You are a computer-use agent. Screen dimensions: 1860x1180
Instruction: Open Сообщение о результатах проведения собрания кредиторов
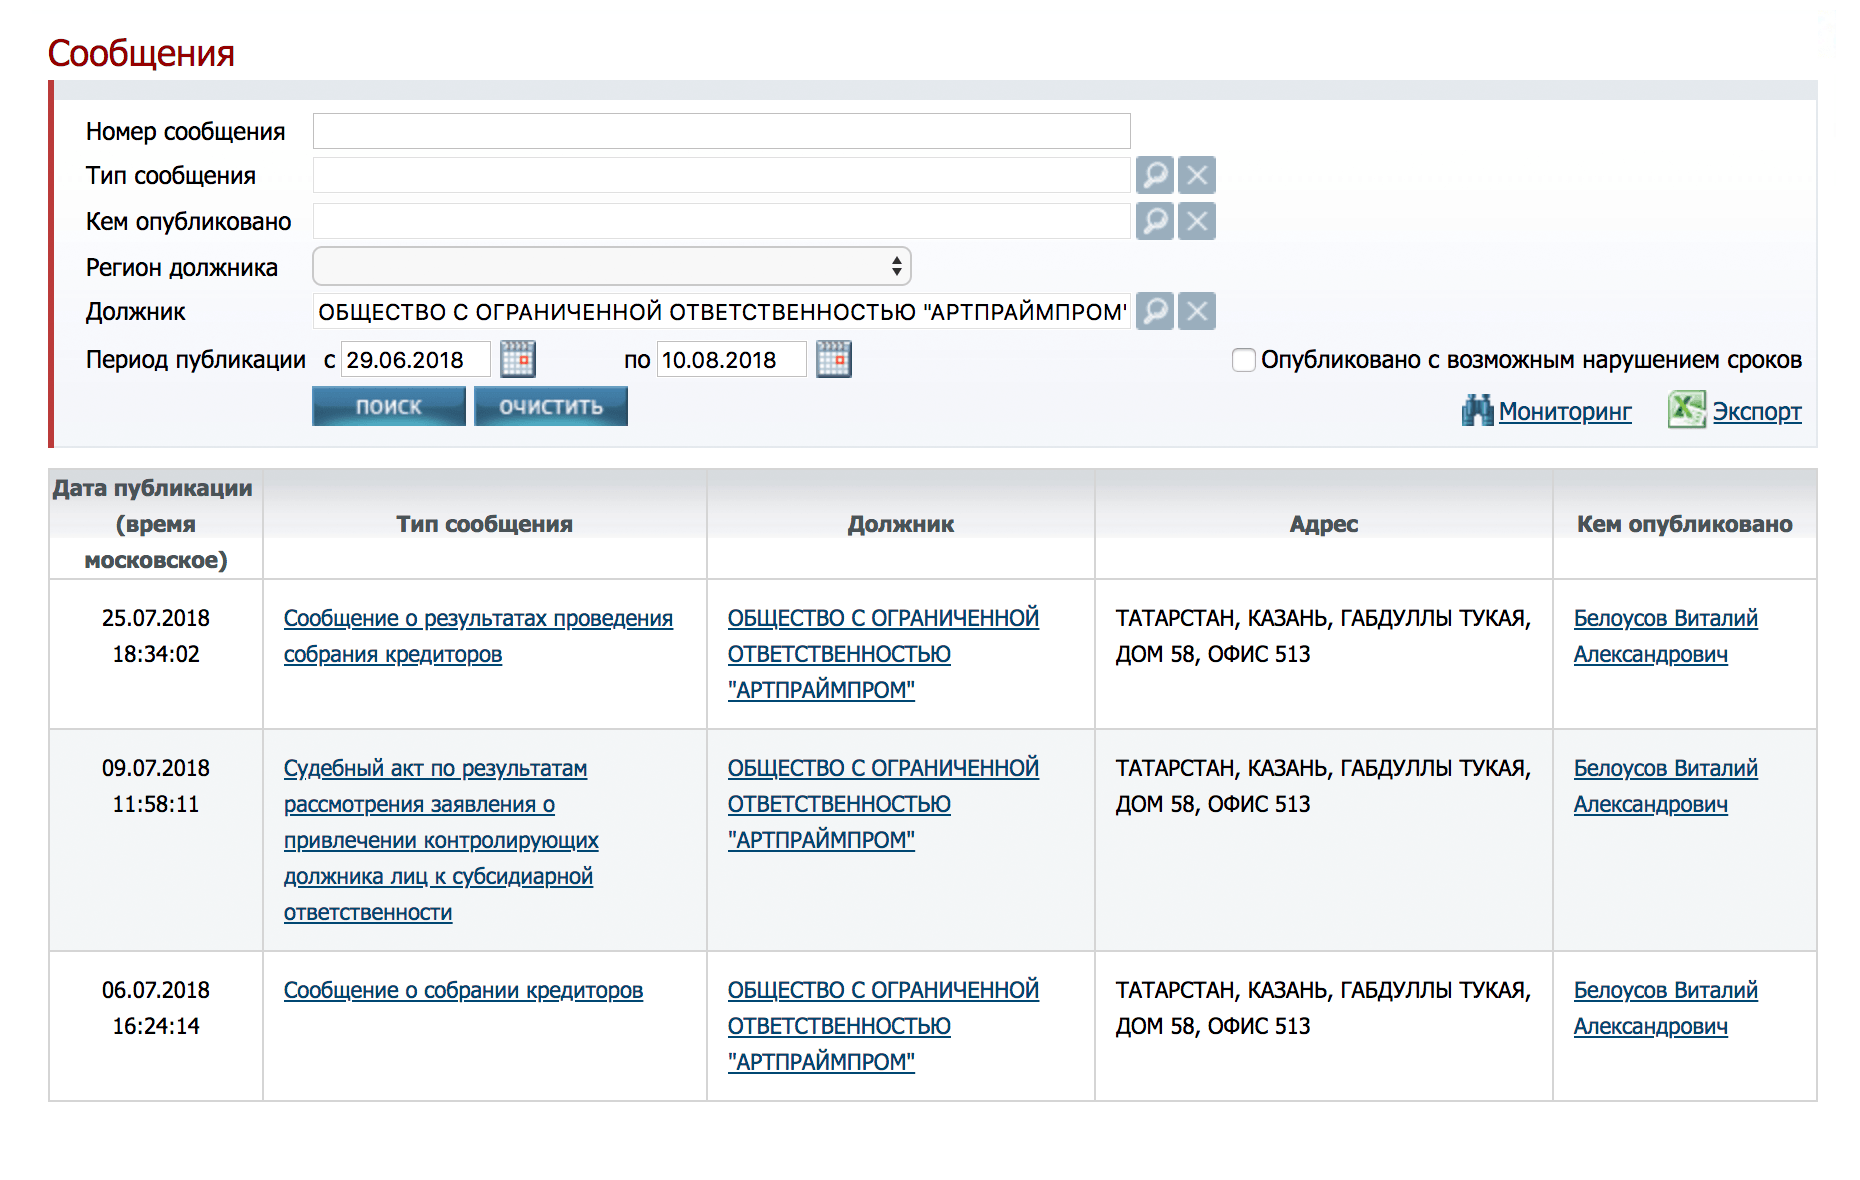478,636
